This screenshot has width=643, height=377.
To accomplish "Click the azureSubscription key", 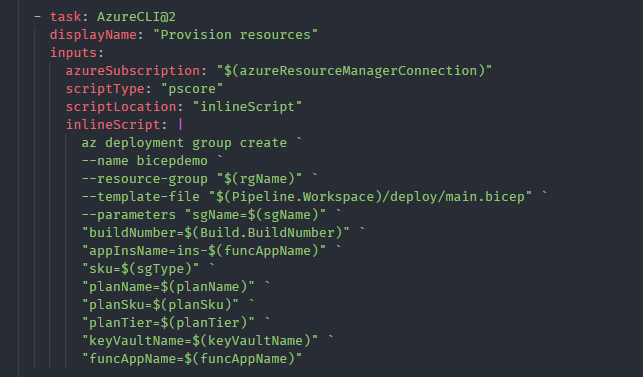I will click(x=133, y=71).
